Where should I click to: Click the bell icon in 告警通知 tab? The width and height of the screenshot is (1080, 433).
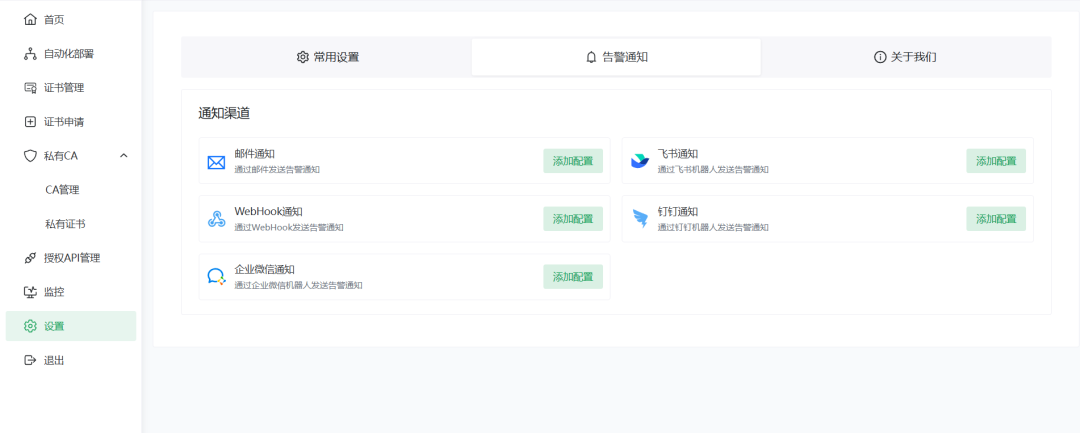(591, 57)
